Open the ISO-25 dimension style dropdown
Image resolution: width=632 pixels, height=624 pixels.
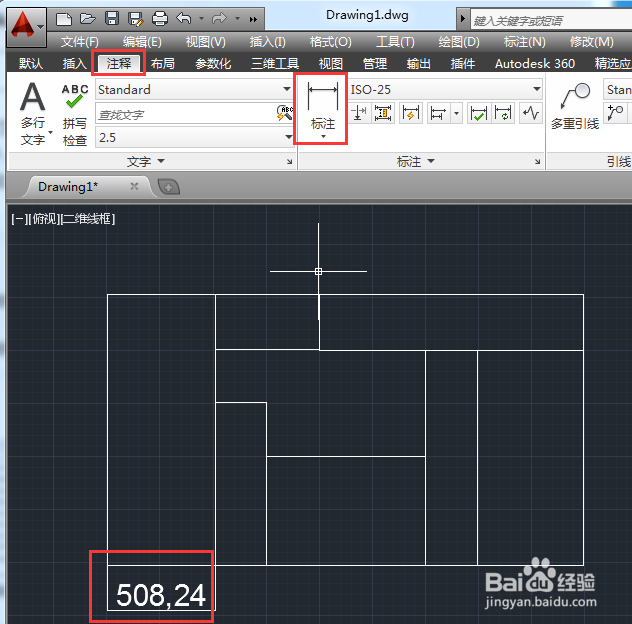(536, 89)
